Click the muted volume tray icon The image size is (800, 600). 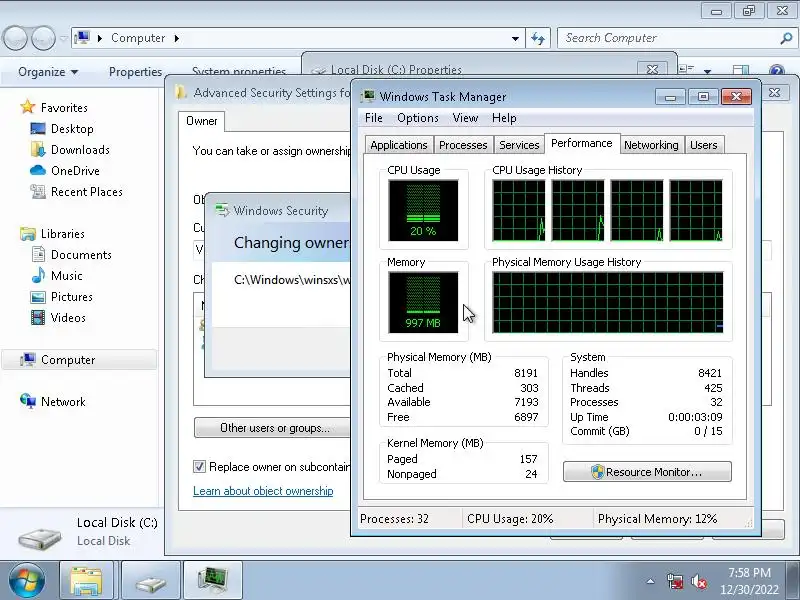[x=699, y=581]
